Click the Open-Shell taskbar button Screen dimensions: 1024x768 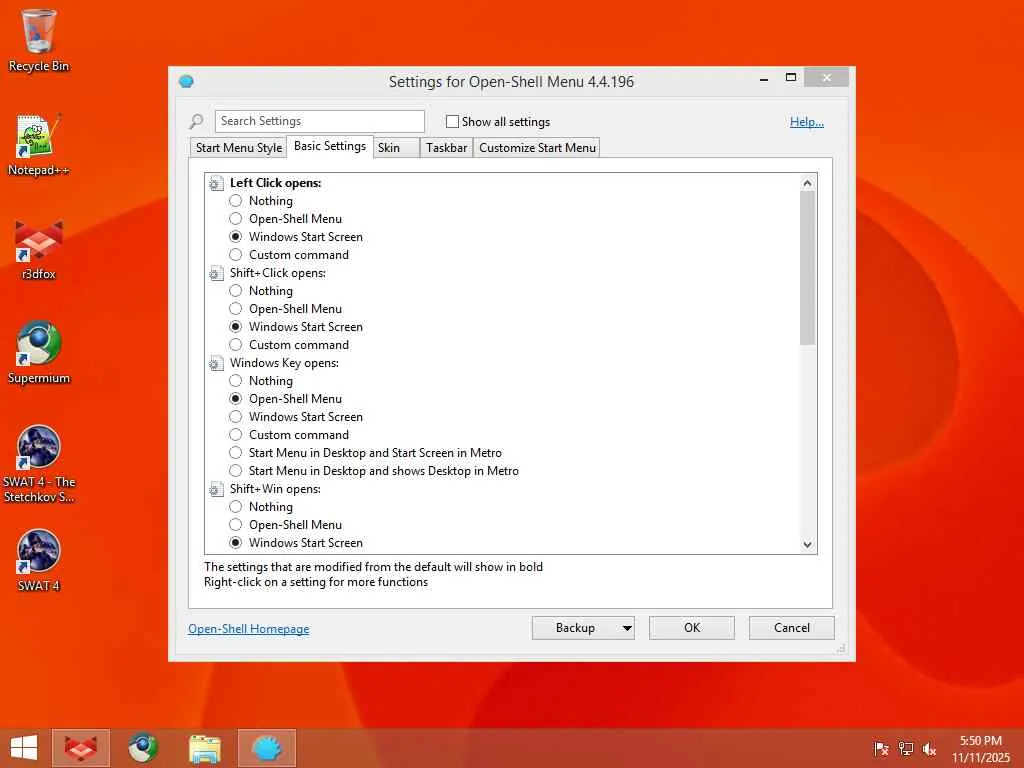(267, 748)
